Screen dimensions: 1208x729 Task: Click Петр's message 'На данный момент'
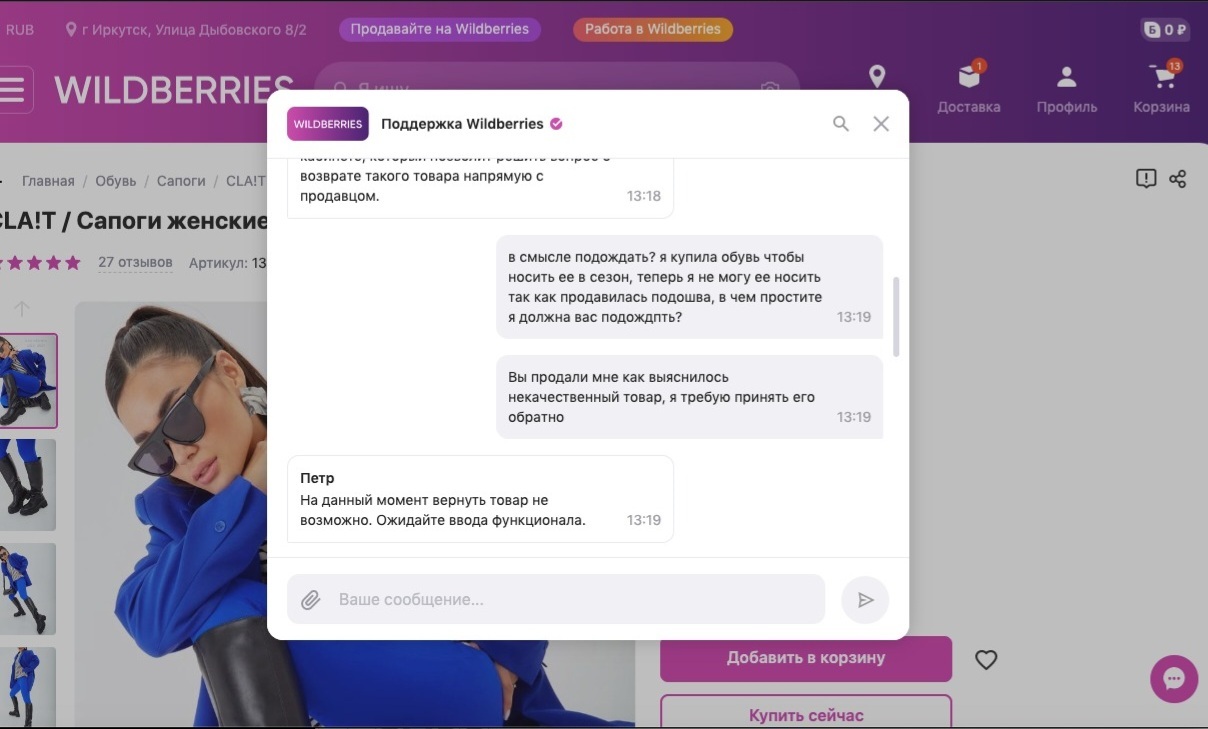(480, 499)
